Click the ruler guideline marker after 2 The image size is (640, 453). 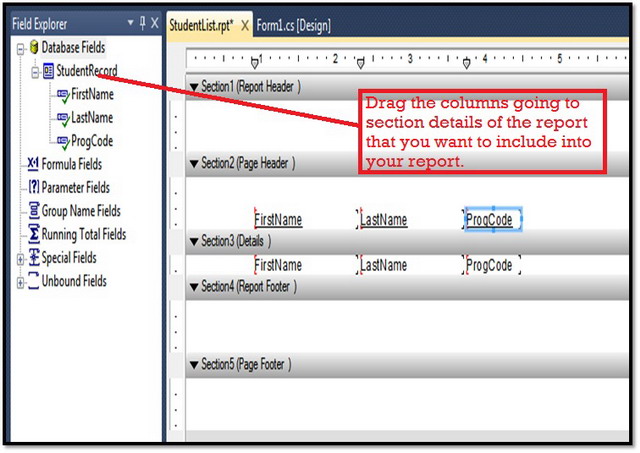coord(360,63)
